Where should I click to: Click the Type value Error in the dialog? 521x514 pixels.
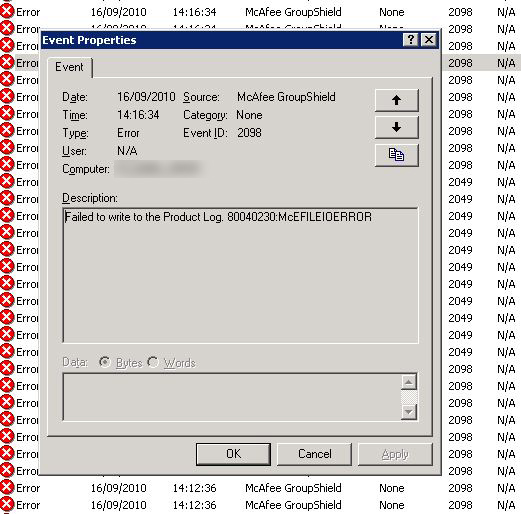[128, 133]
